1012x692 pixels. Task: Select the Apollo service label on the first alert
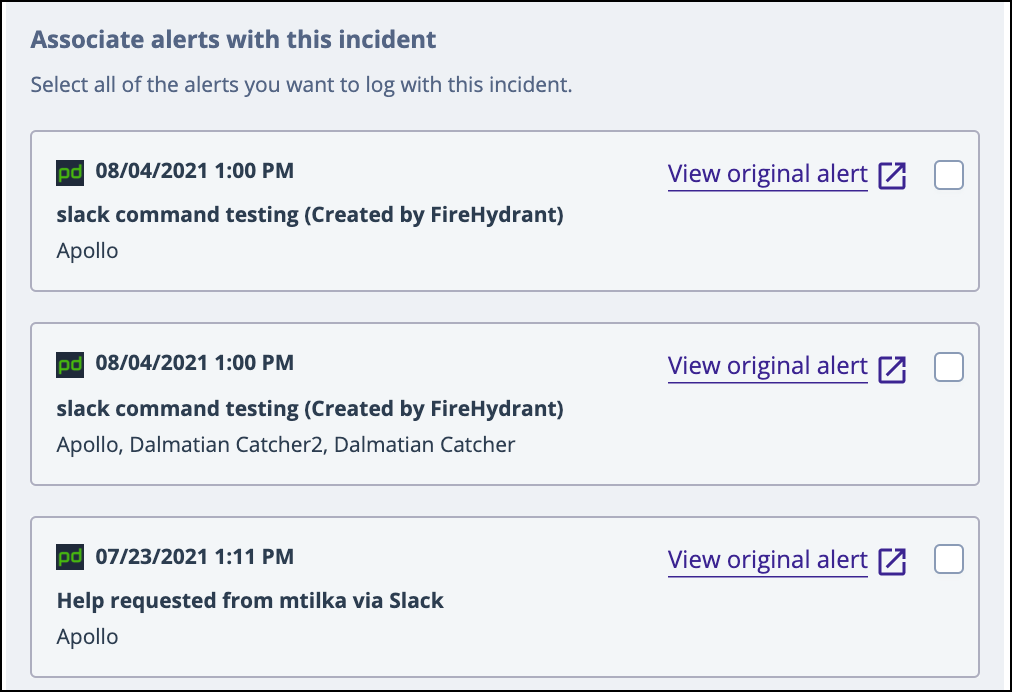87,250
